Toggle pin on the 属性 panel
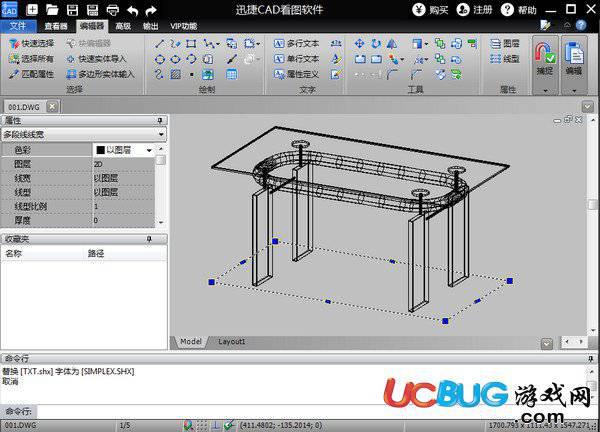The image size is (600, 432). pyautogui.click(x=160, y=121)
